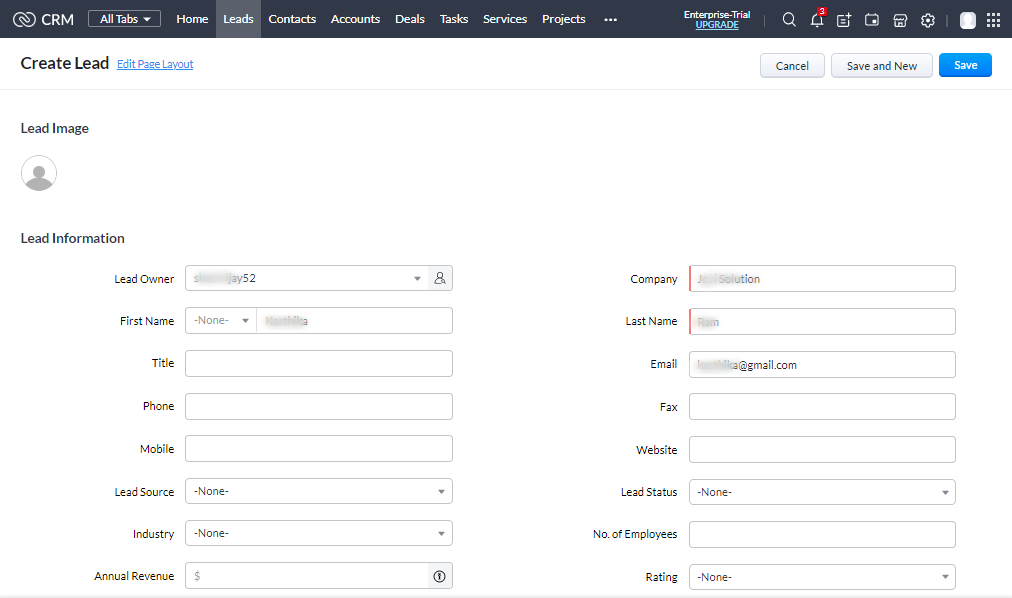Expand the Lead Source dropdown
This screenshot has width=1012, height=598.
(319, 492)
